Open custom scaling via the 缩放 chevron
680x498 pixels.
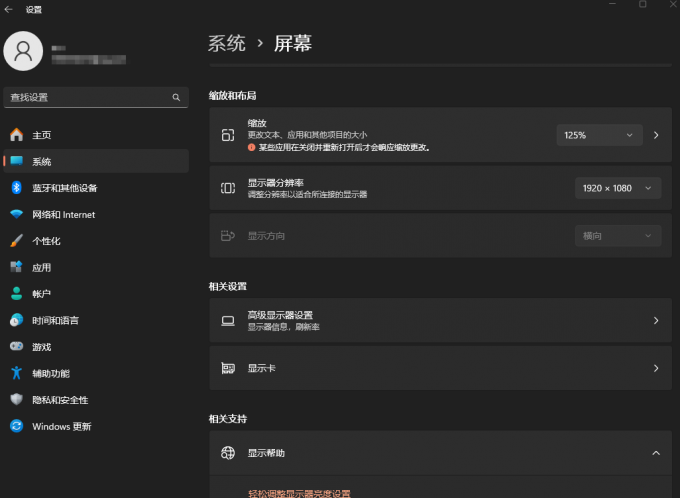tap(656, 135)
